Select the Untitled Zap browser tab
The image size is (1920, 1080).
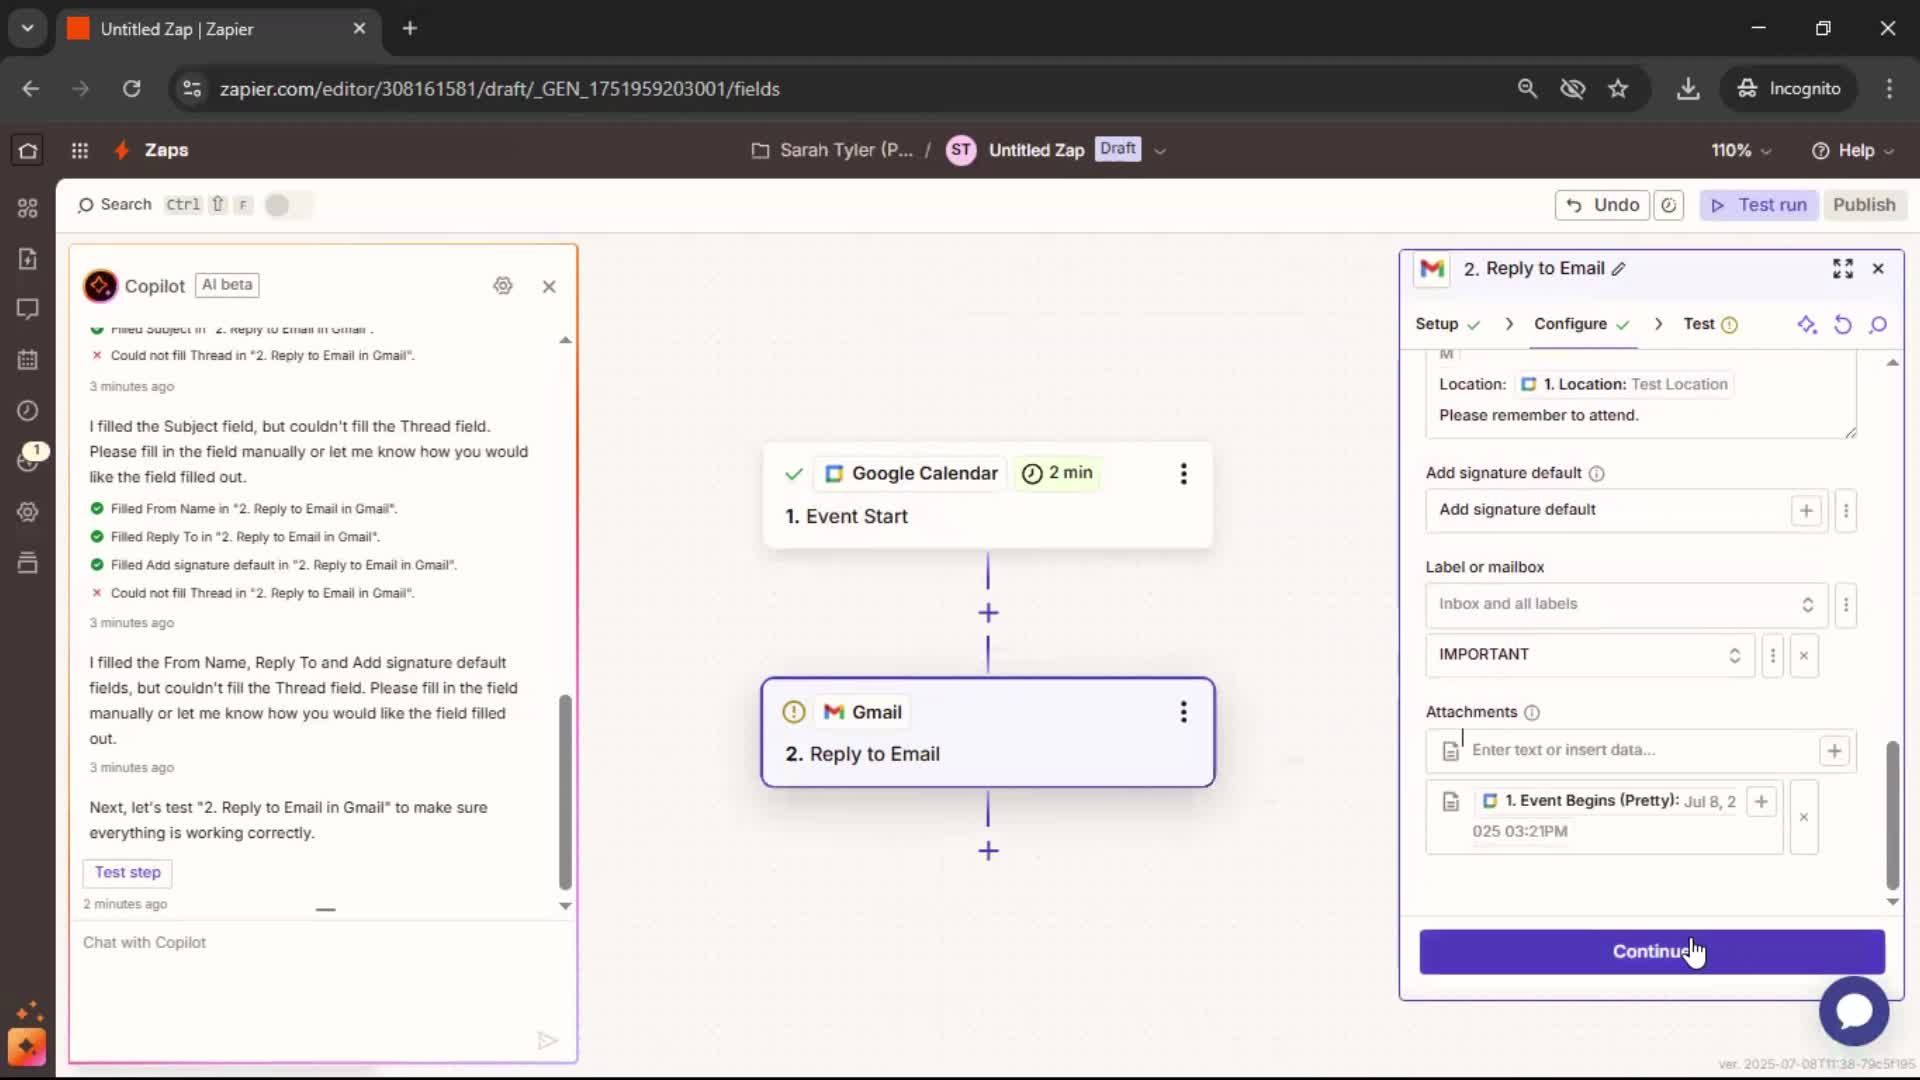[218, 29]
